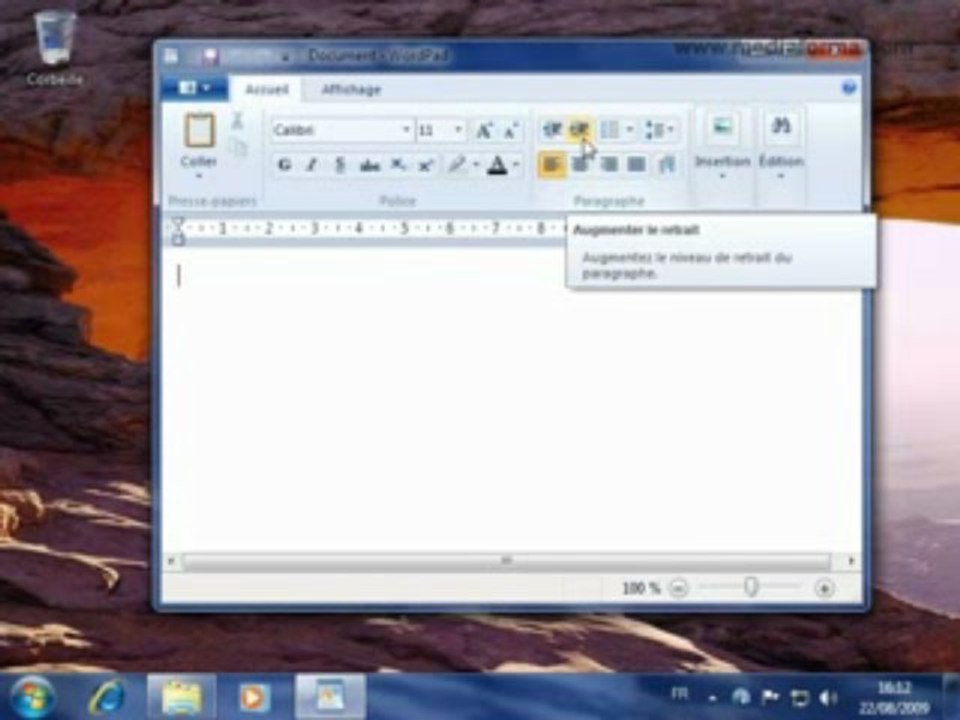Open WordPad help question mark

click(849, 88)
